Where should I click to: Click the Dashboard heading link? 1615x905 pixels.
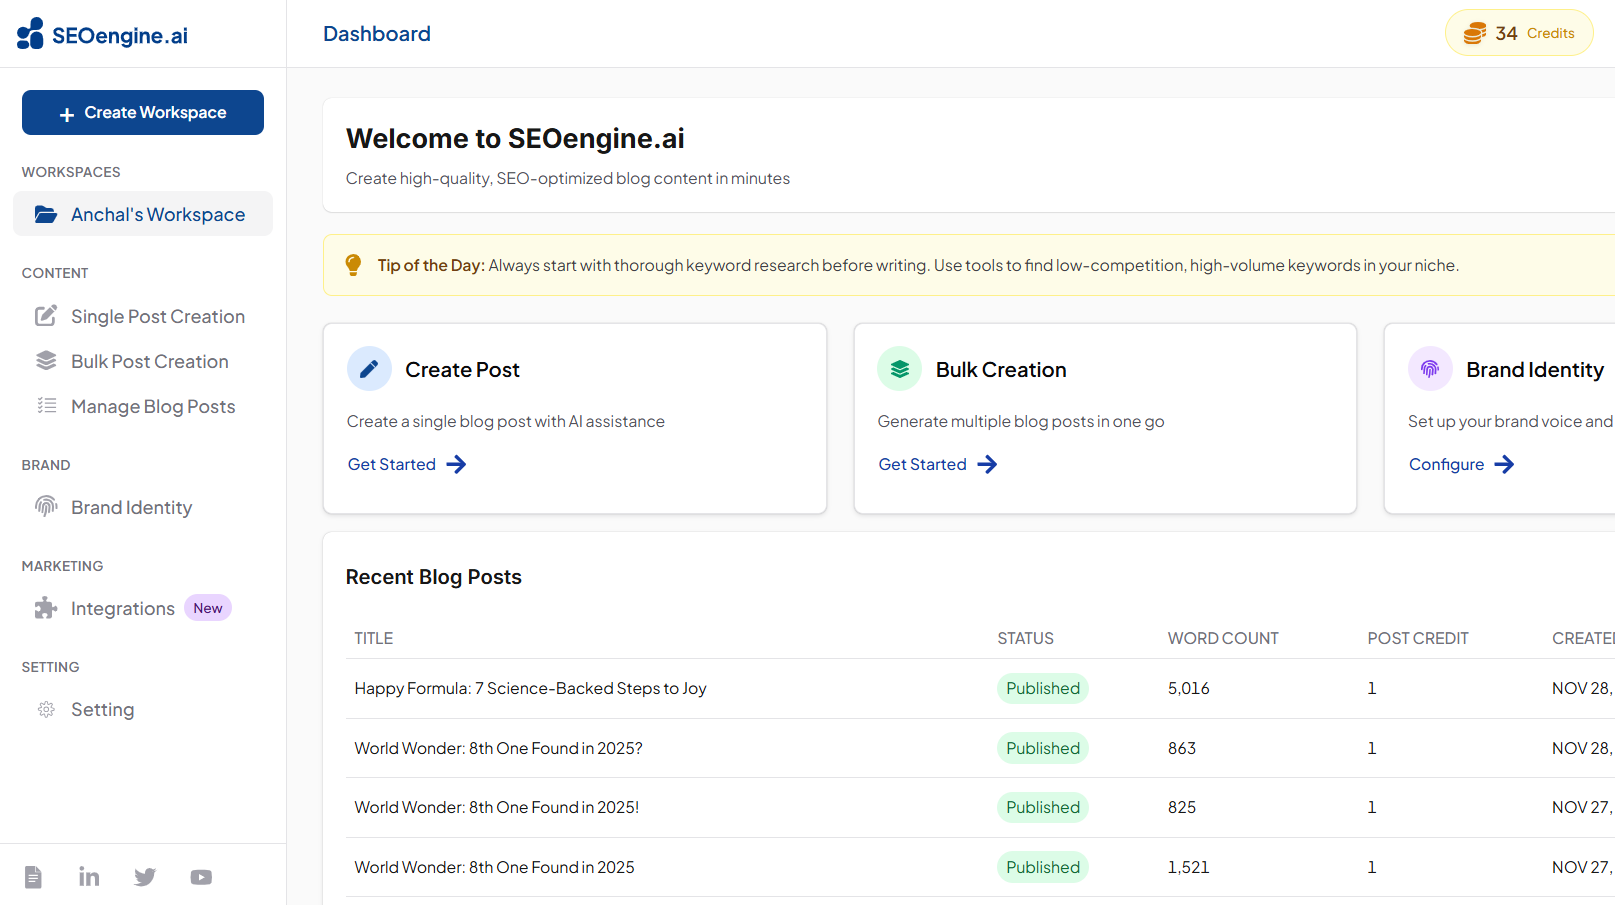coord(376,33)
